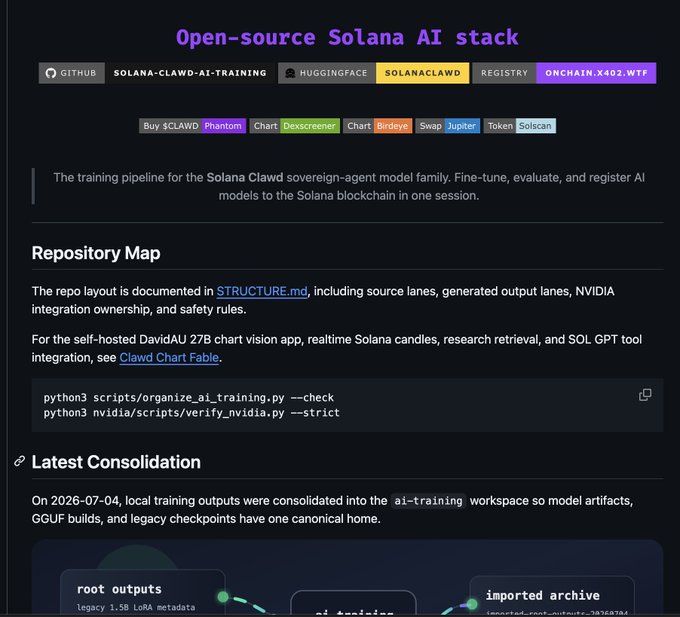This screenshot has height=617, width=680.
Task: Click the verify_nvidia.py --strict command line
Action: (x=191, y=412)
